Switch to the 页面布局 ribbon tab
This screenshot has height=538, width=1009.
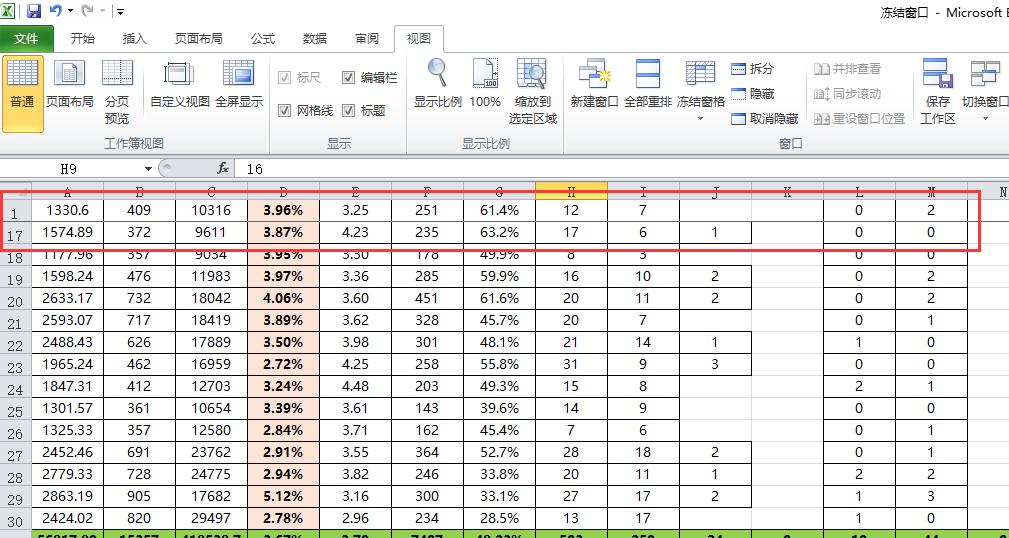tap(199, 39)
